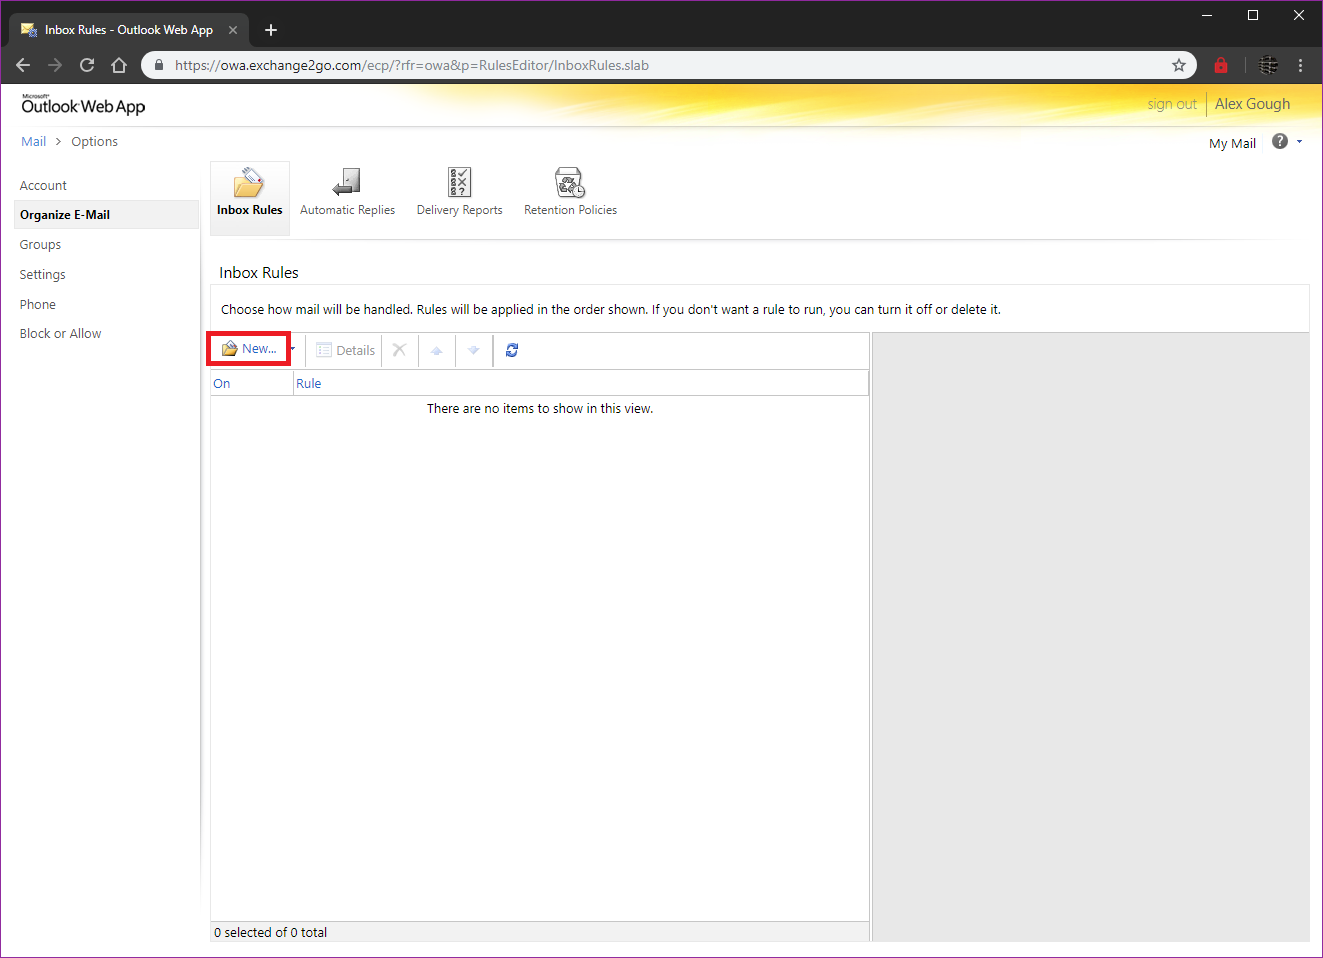Refresh the inbox rules list
The image size is (1323, 958).
(512, 350)
